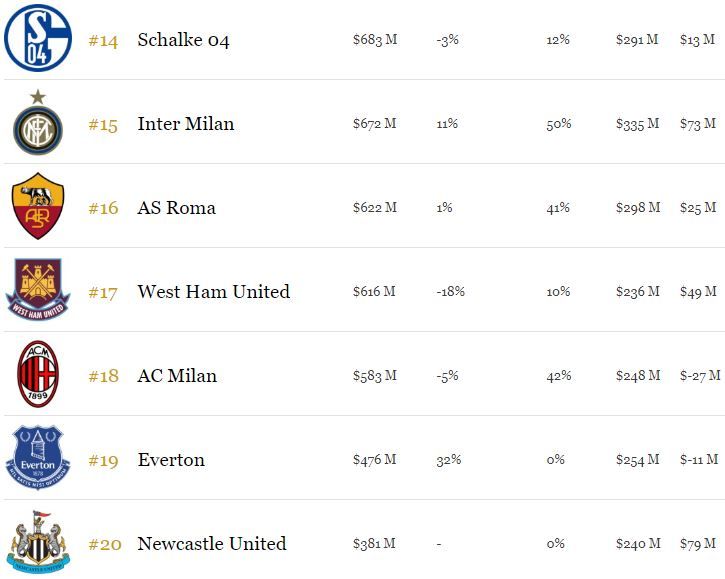Click the West Ham United crest
The image size is (725, 579).
tap(38, 290)
